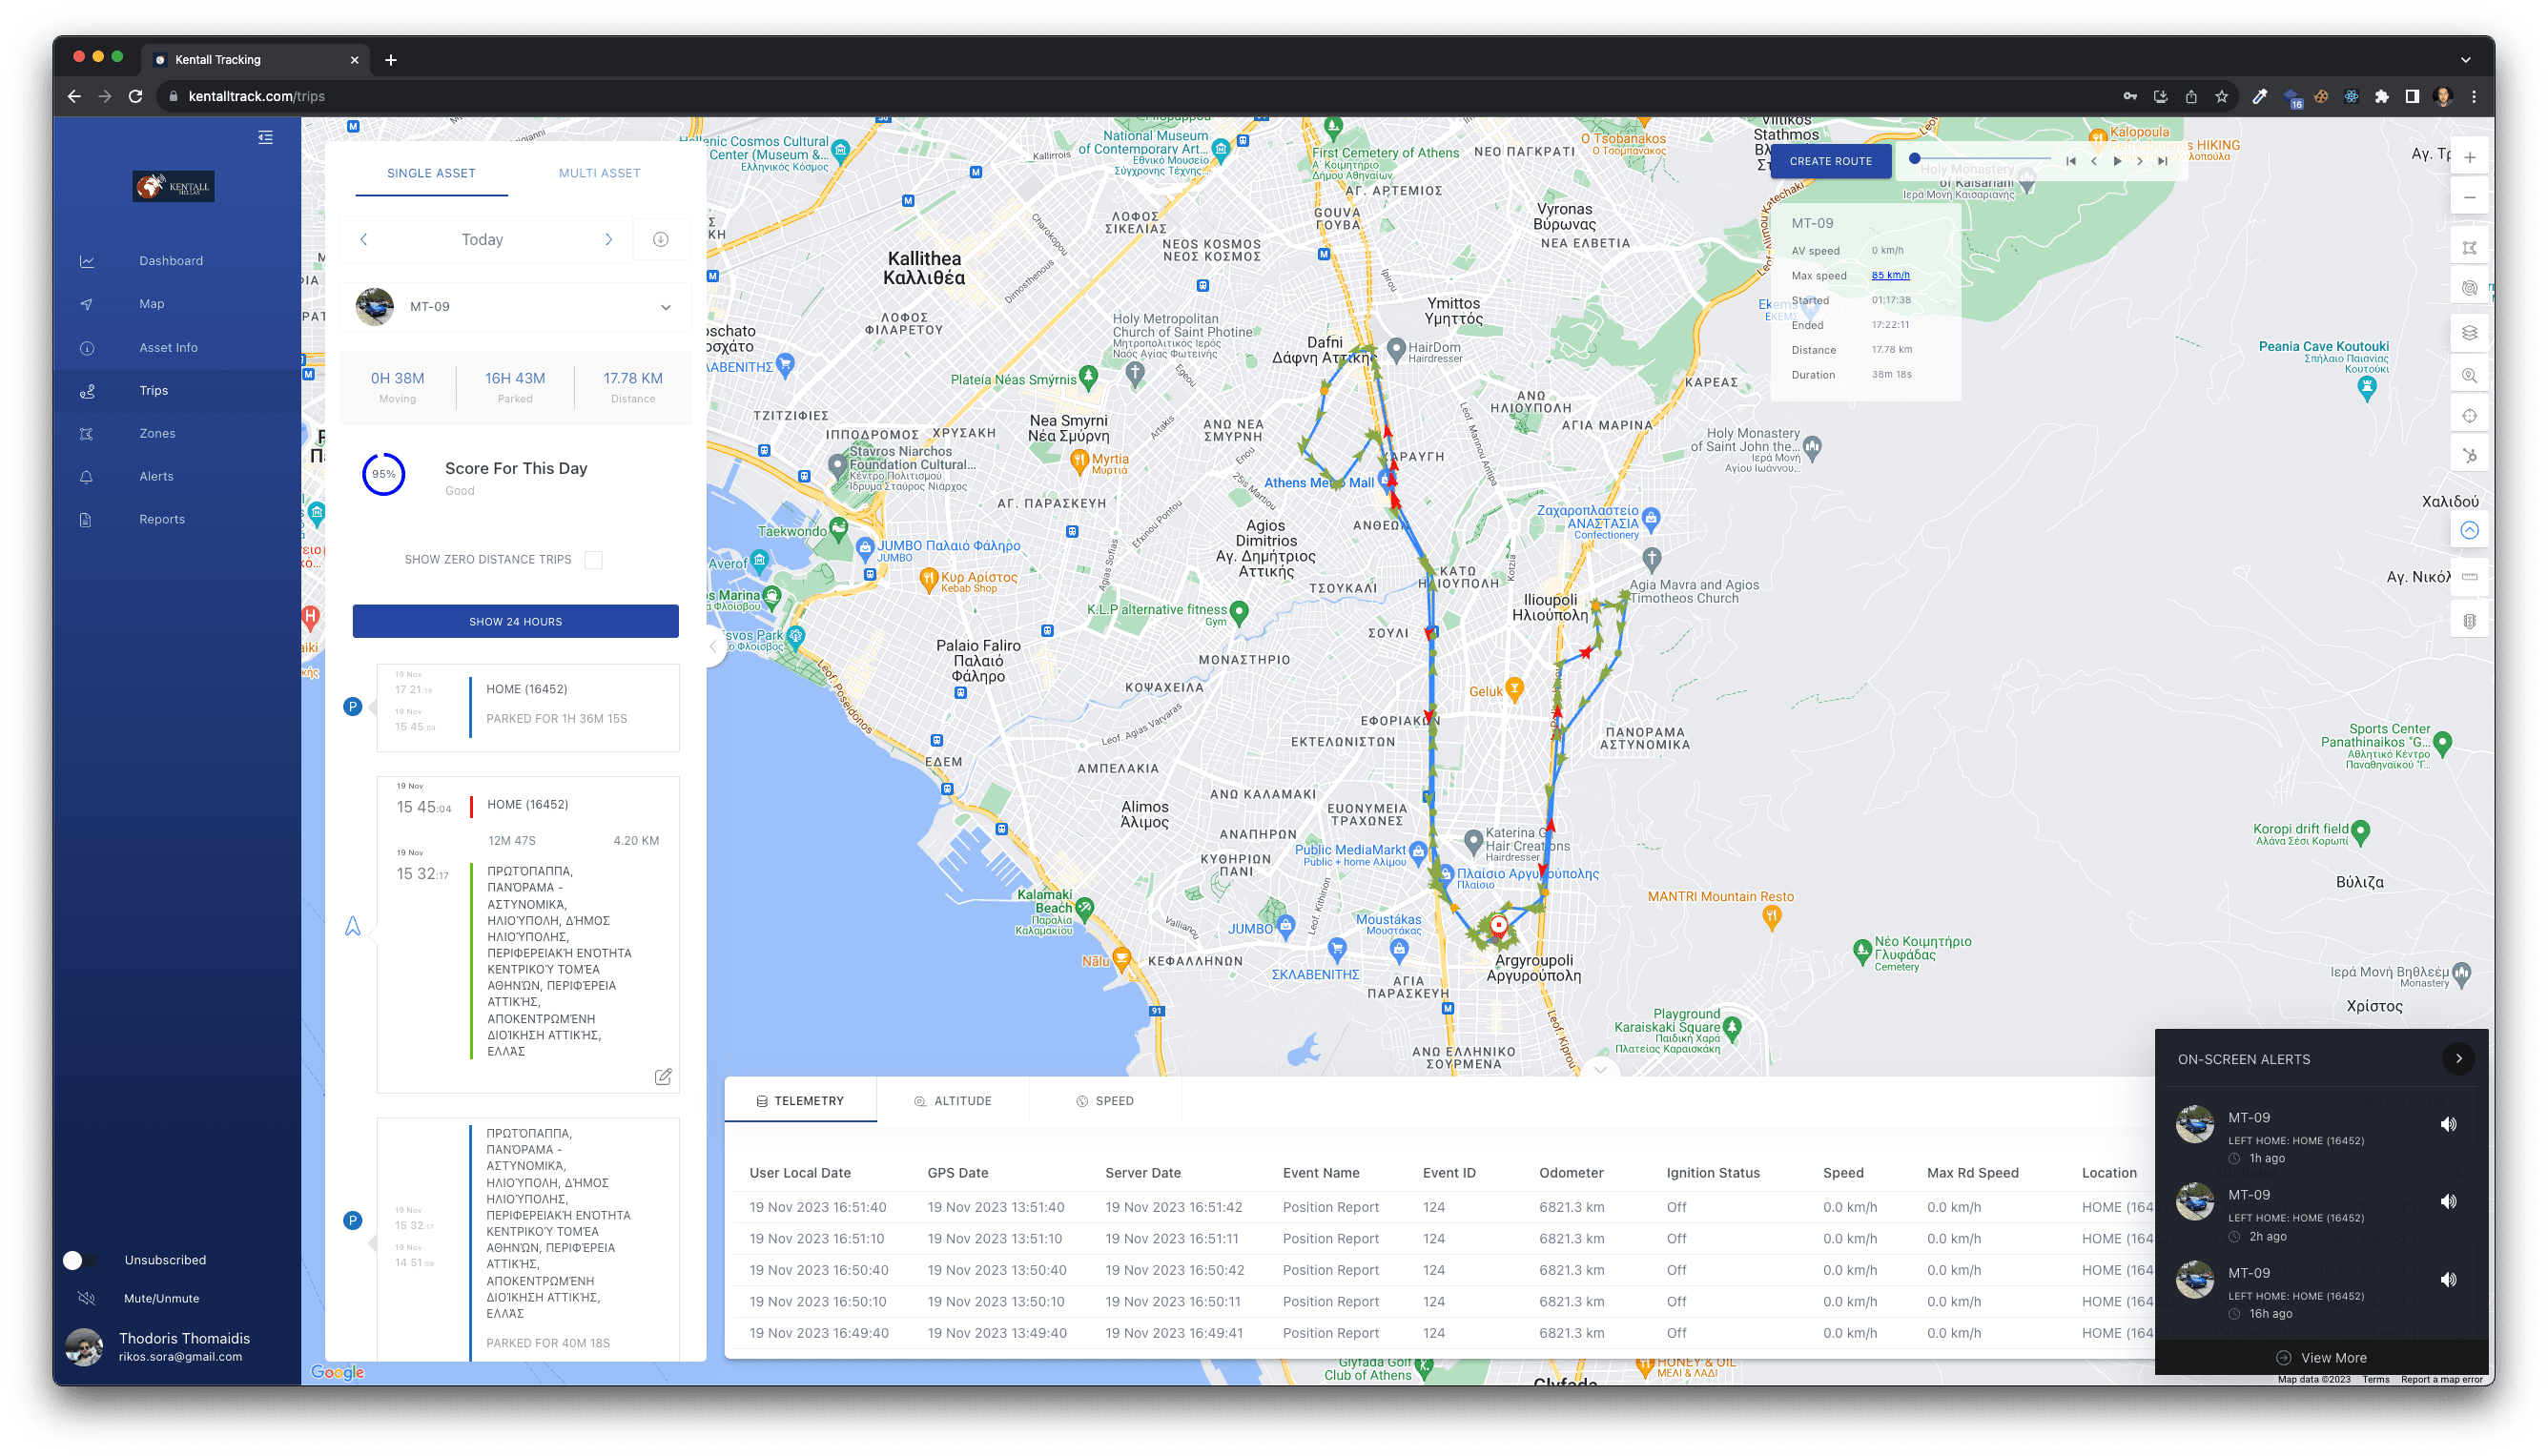2548x1456 pixels.
Task: Click the download trips icon
Action: point(661,239)
